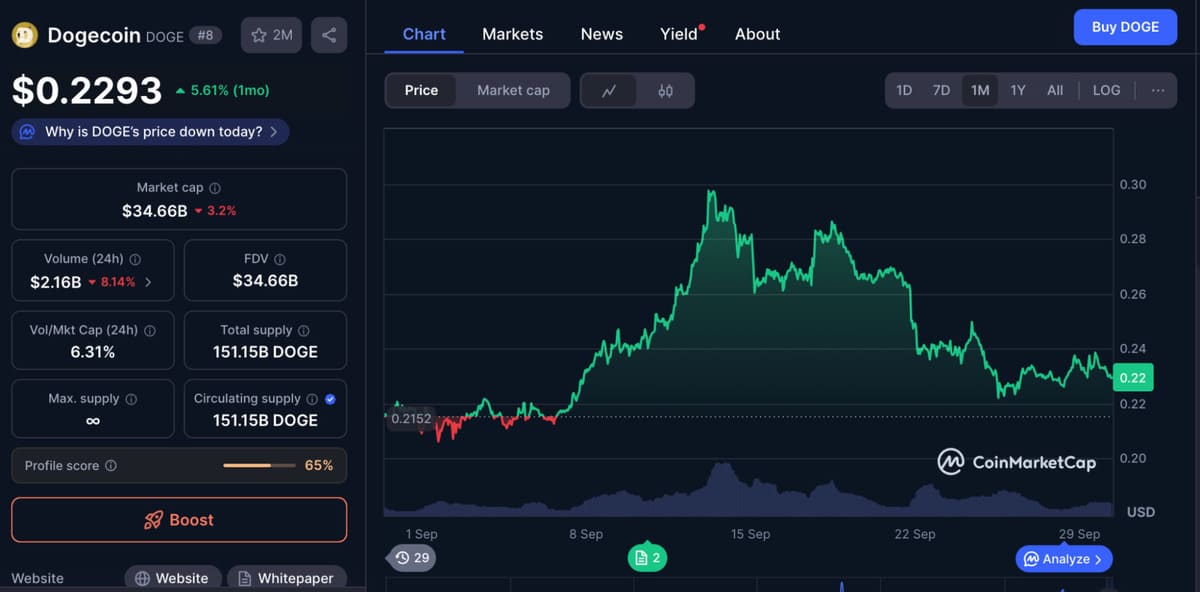Switch to candlestick chart icon
Image resolution: width=1200 pixels, height=592 pixels.
(x=666, y=91)
